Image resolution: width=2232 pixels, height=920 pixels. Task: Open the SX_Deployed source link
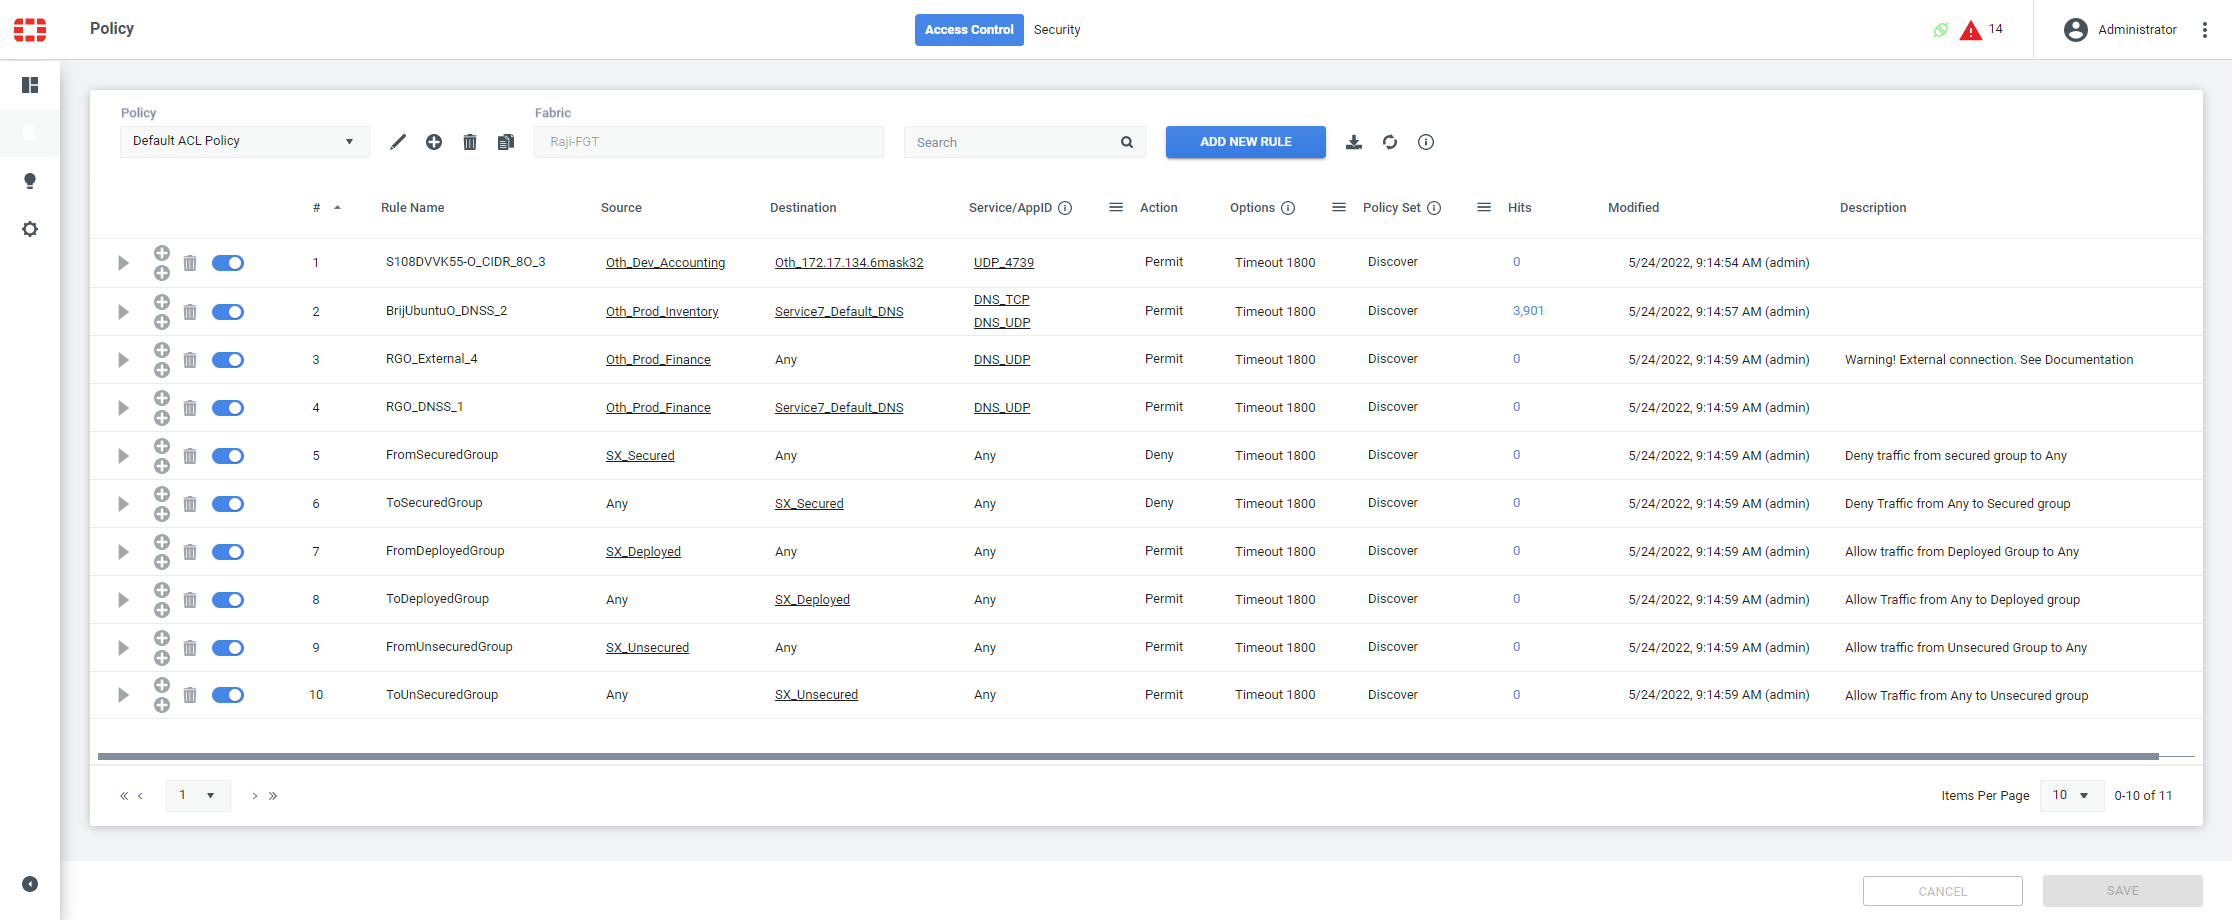click(643, 551)
